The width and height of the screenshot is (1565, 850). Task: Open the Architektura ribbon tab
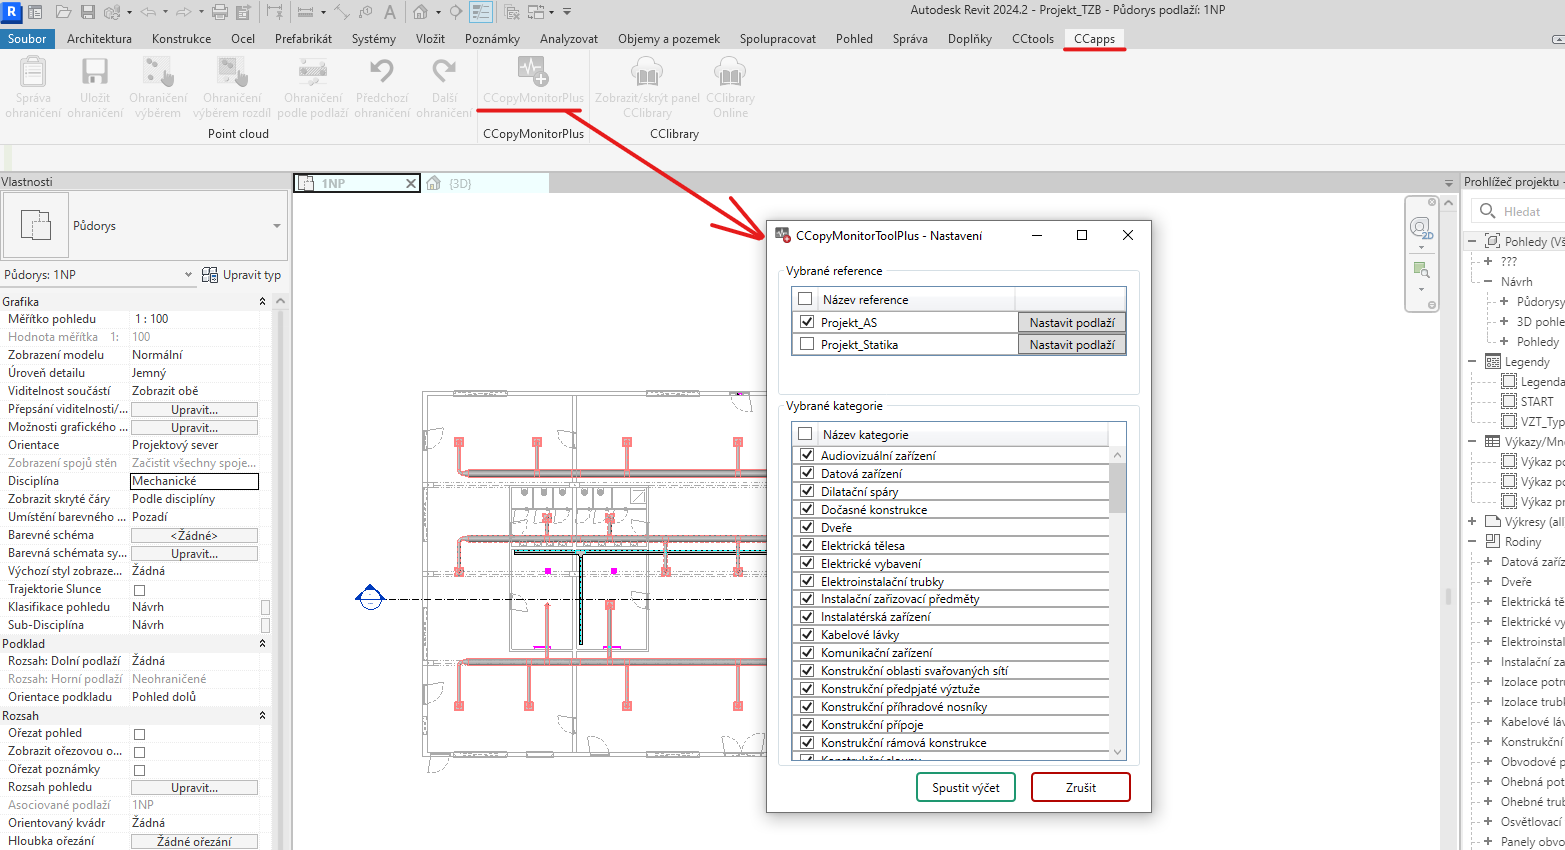[99, 39]
